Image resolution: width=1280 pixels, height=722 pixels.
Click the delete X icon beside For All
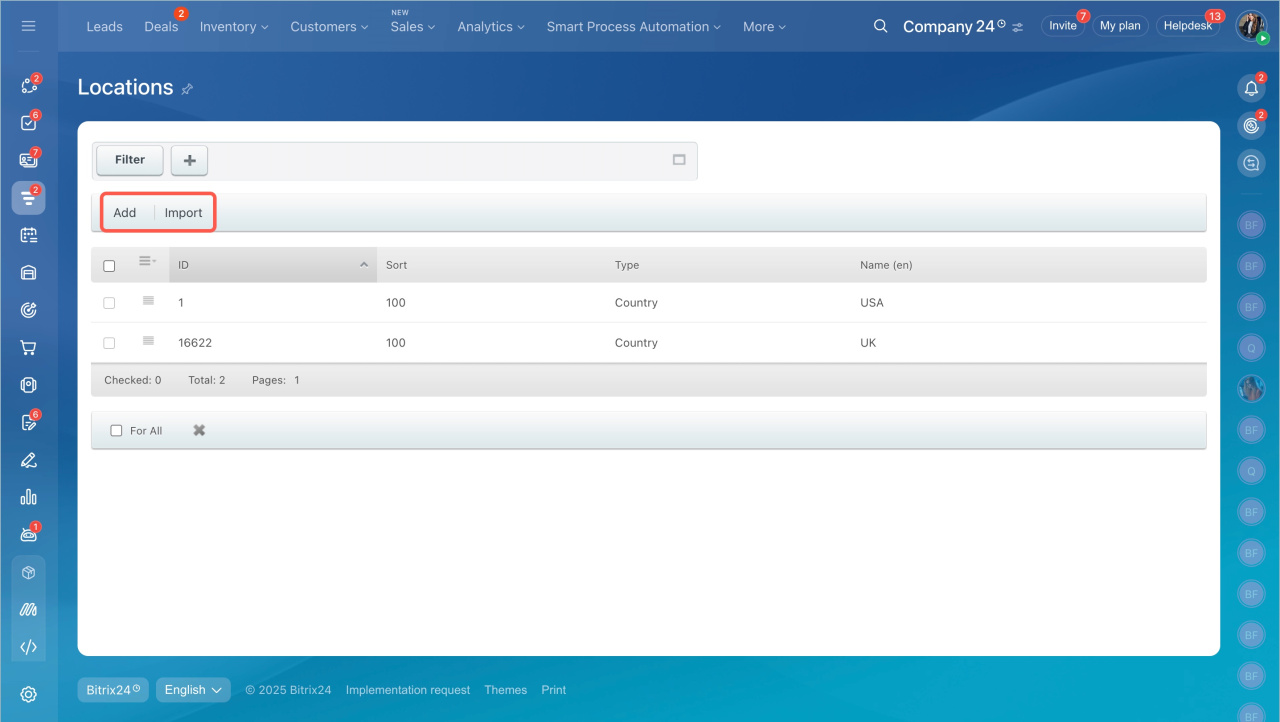[x=199, y=430]
